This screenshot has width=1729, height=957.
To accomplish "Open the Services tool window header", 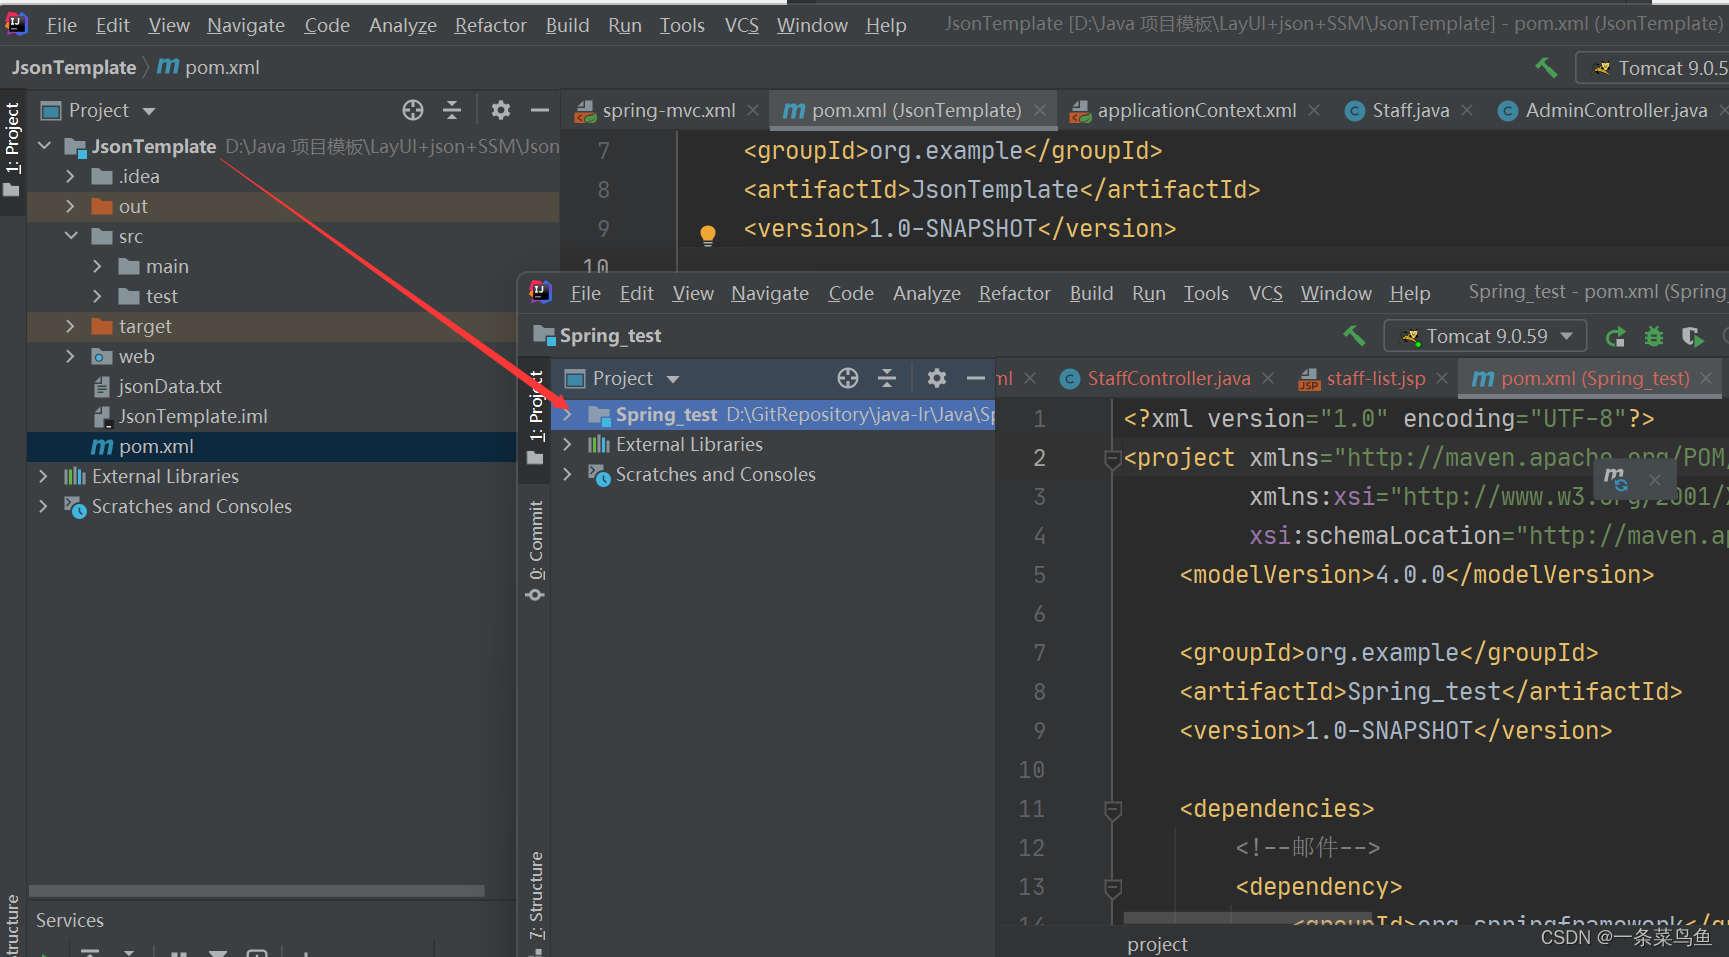I will pos(70,920).
